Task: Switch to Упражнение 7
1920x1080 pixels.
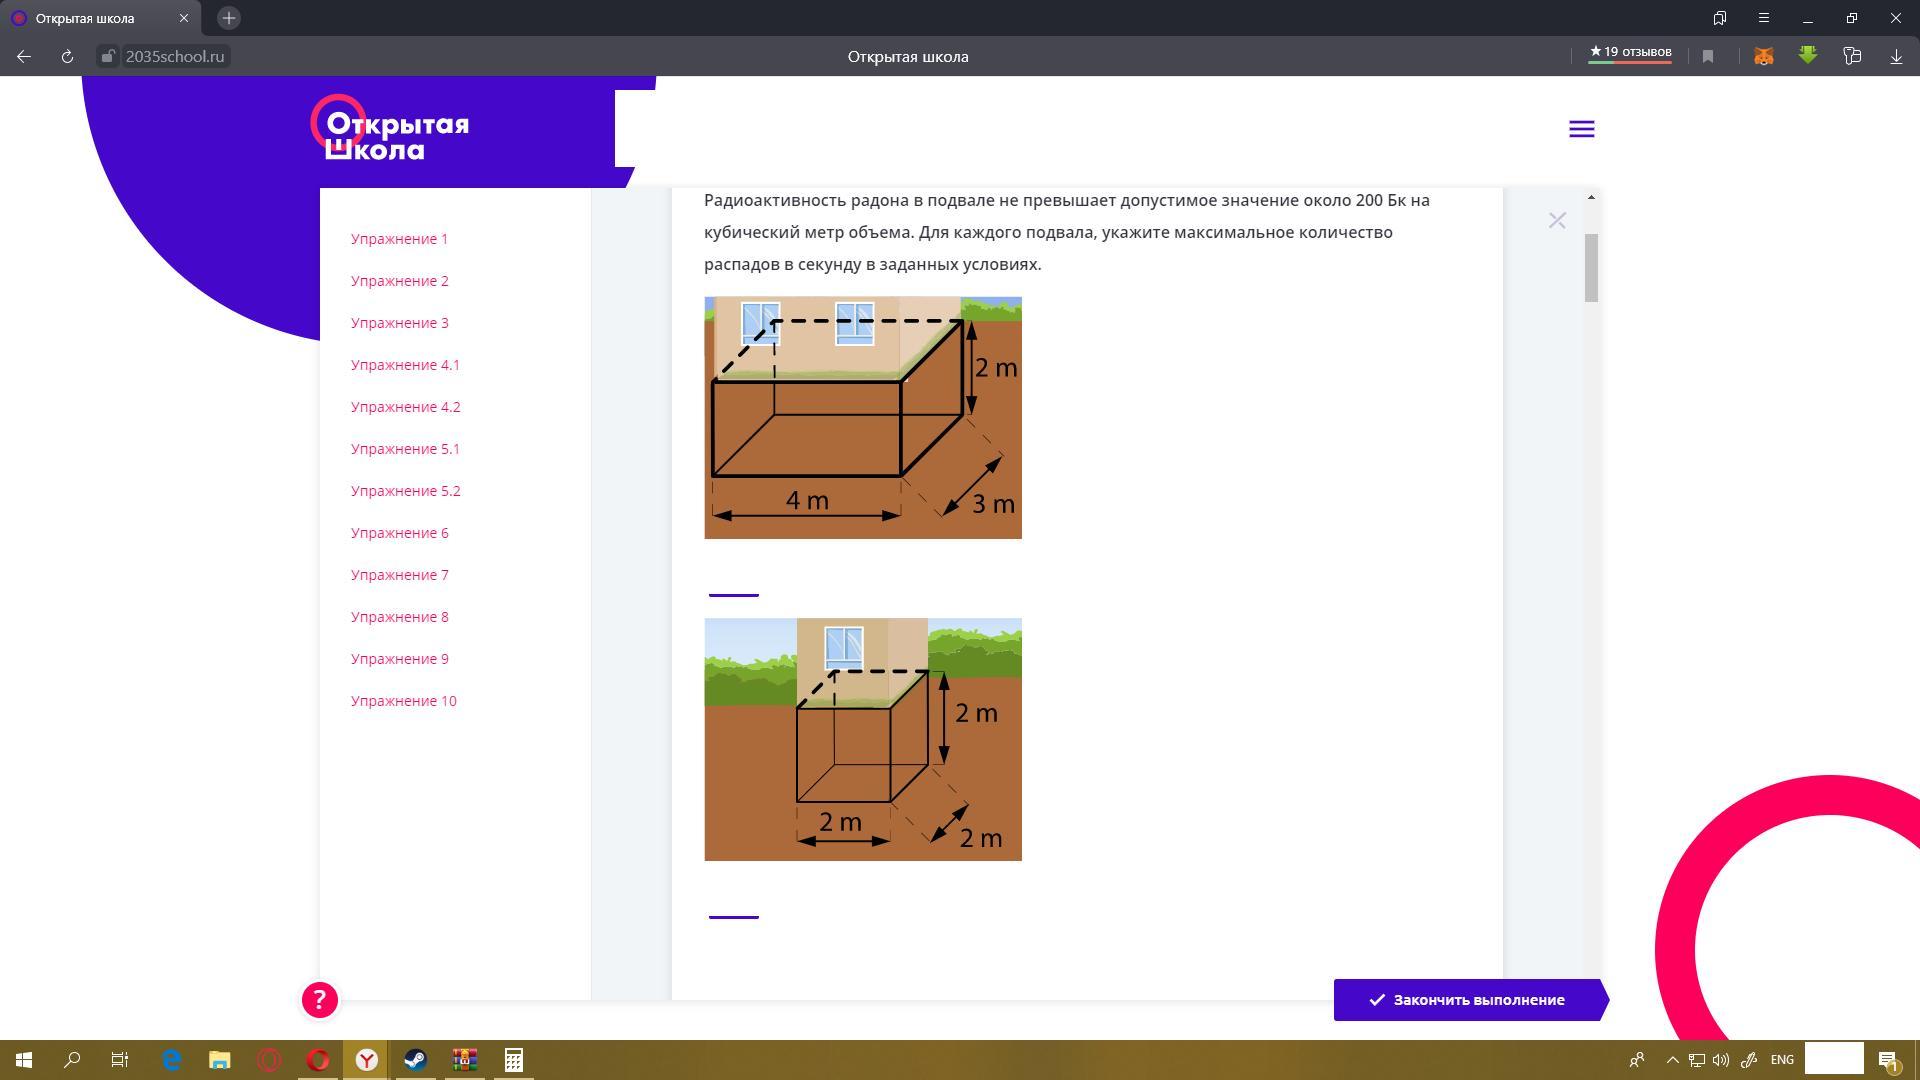Action: click(399, 575)
